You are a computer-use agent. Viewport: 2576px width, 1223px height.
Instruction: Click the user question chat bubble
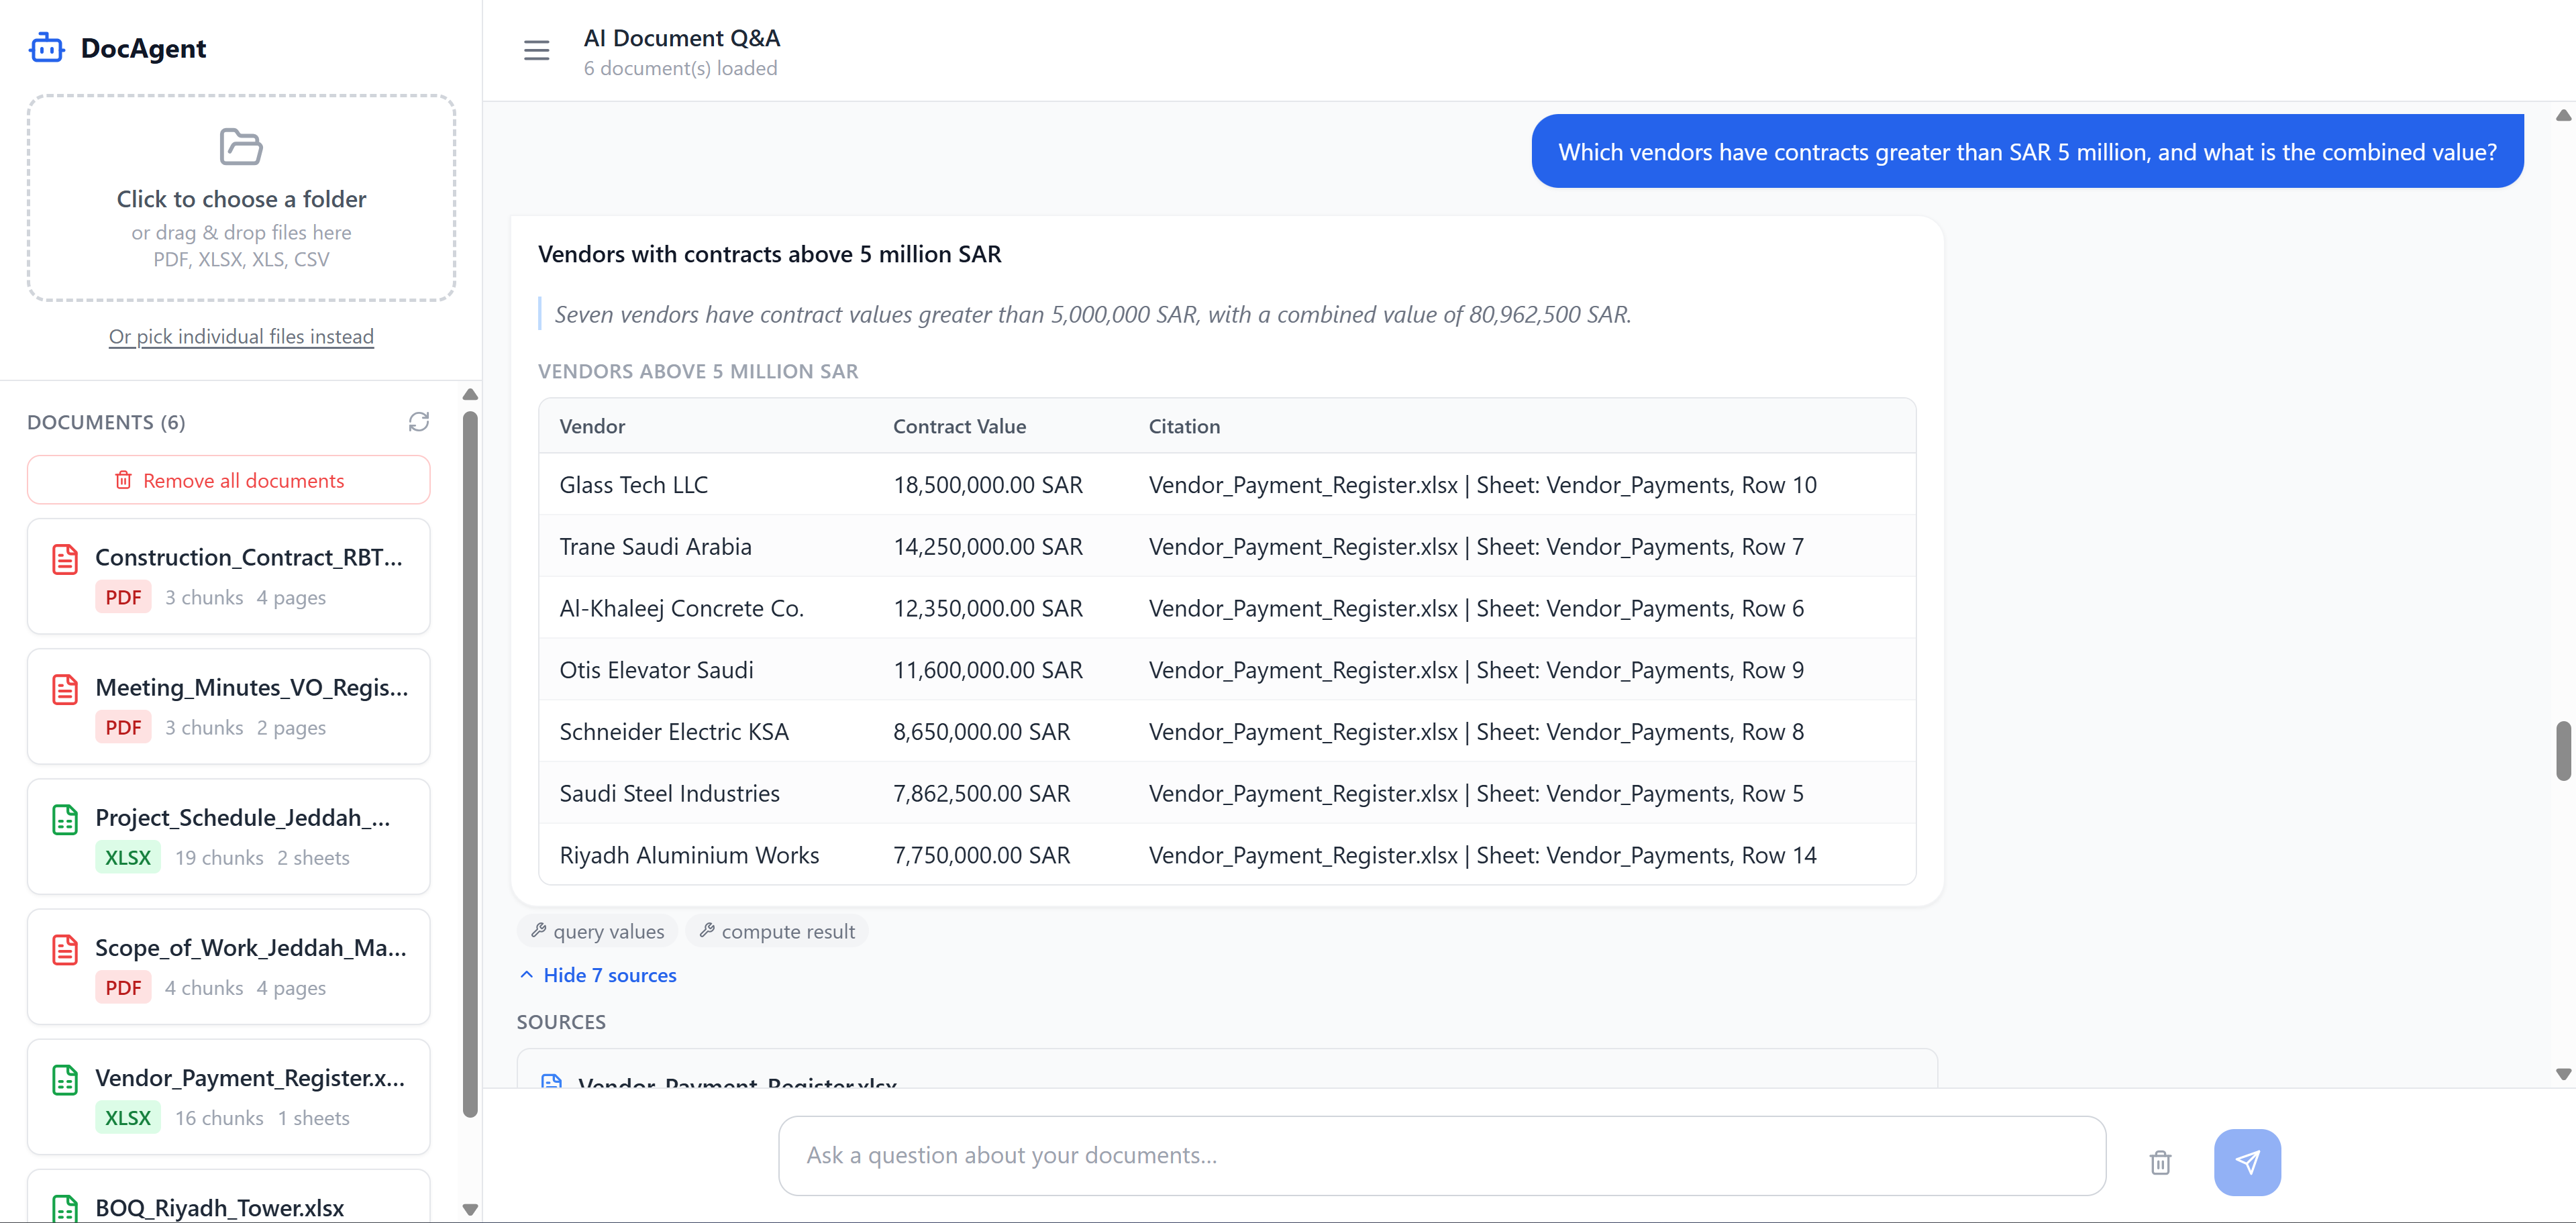click(x=2027, y=151)
